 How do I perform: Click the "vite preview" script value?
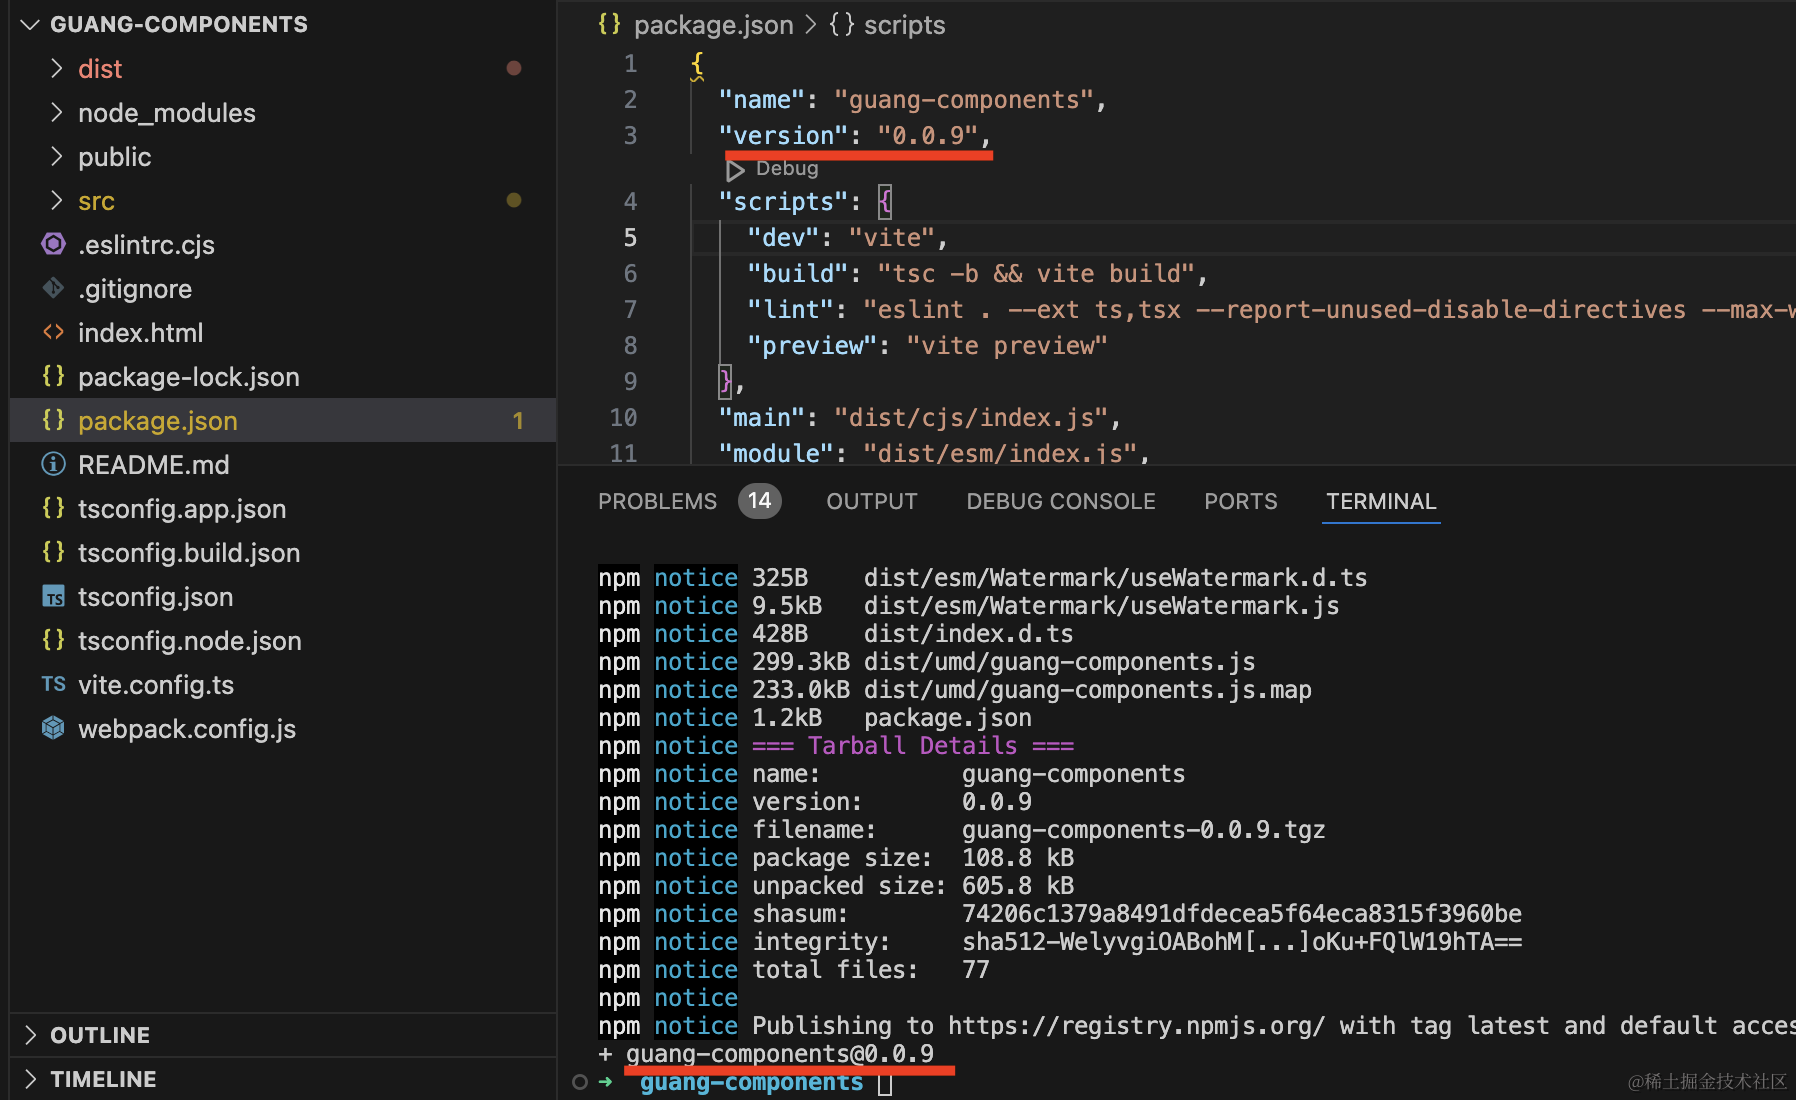point(1006,345)
